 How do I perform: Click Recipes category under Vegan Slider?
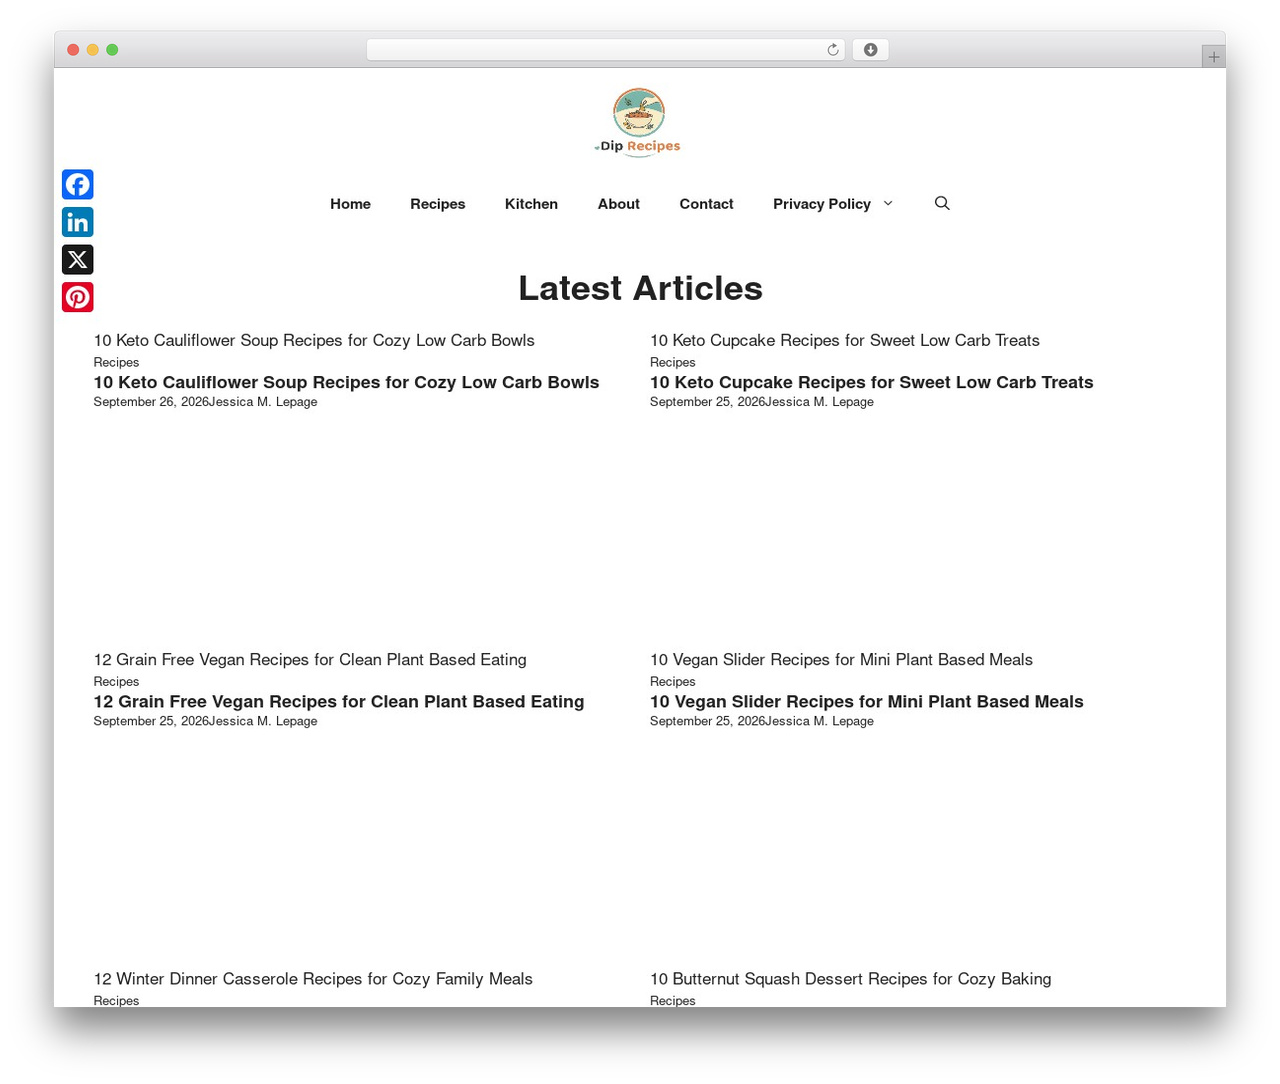[672, 681]
